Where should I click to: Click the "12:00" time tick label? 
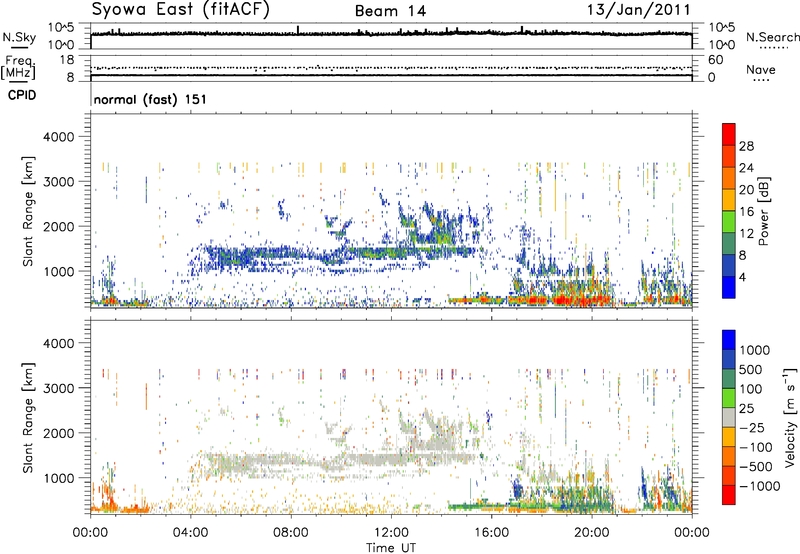pyautogui.click(x=391, y=533)
